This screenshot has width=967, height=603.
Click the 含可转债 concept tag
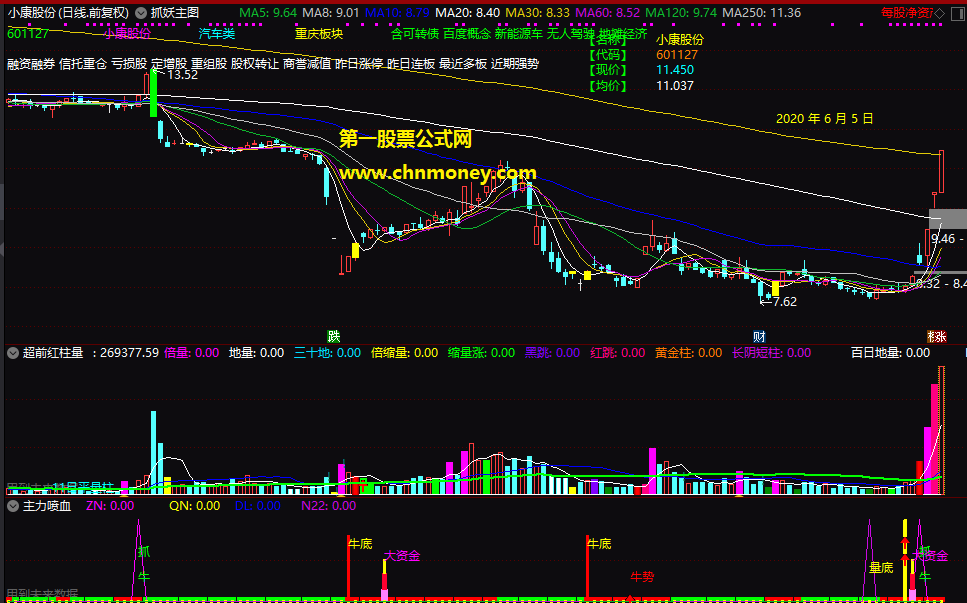tap(415, 34)
